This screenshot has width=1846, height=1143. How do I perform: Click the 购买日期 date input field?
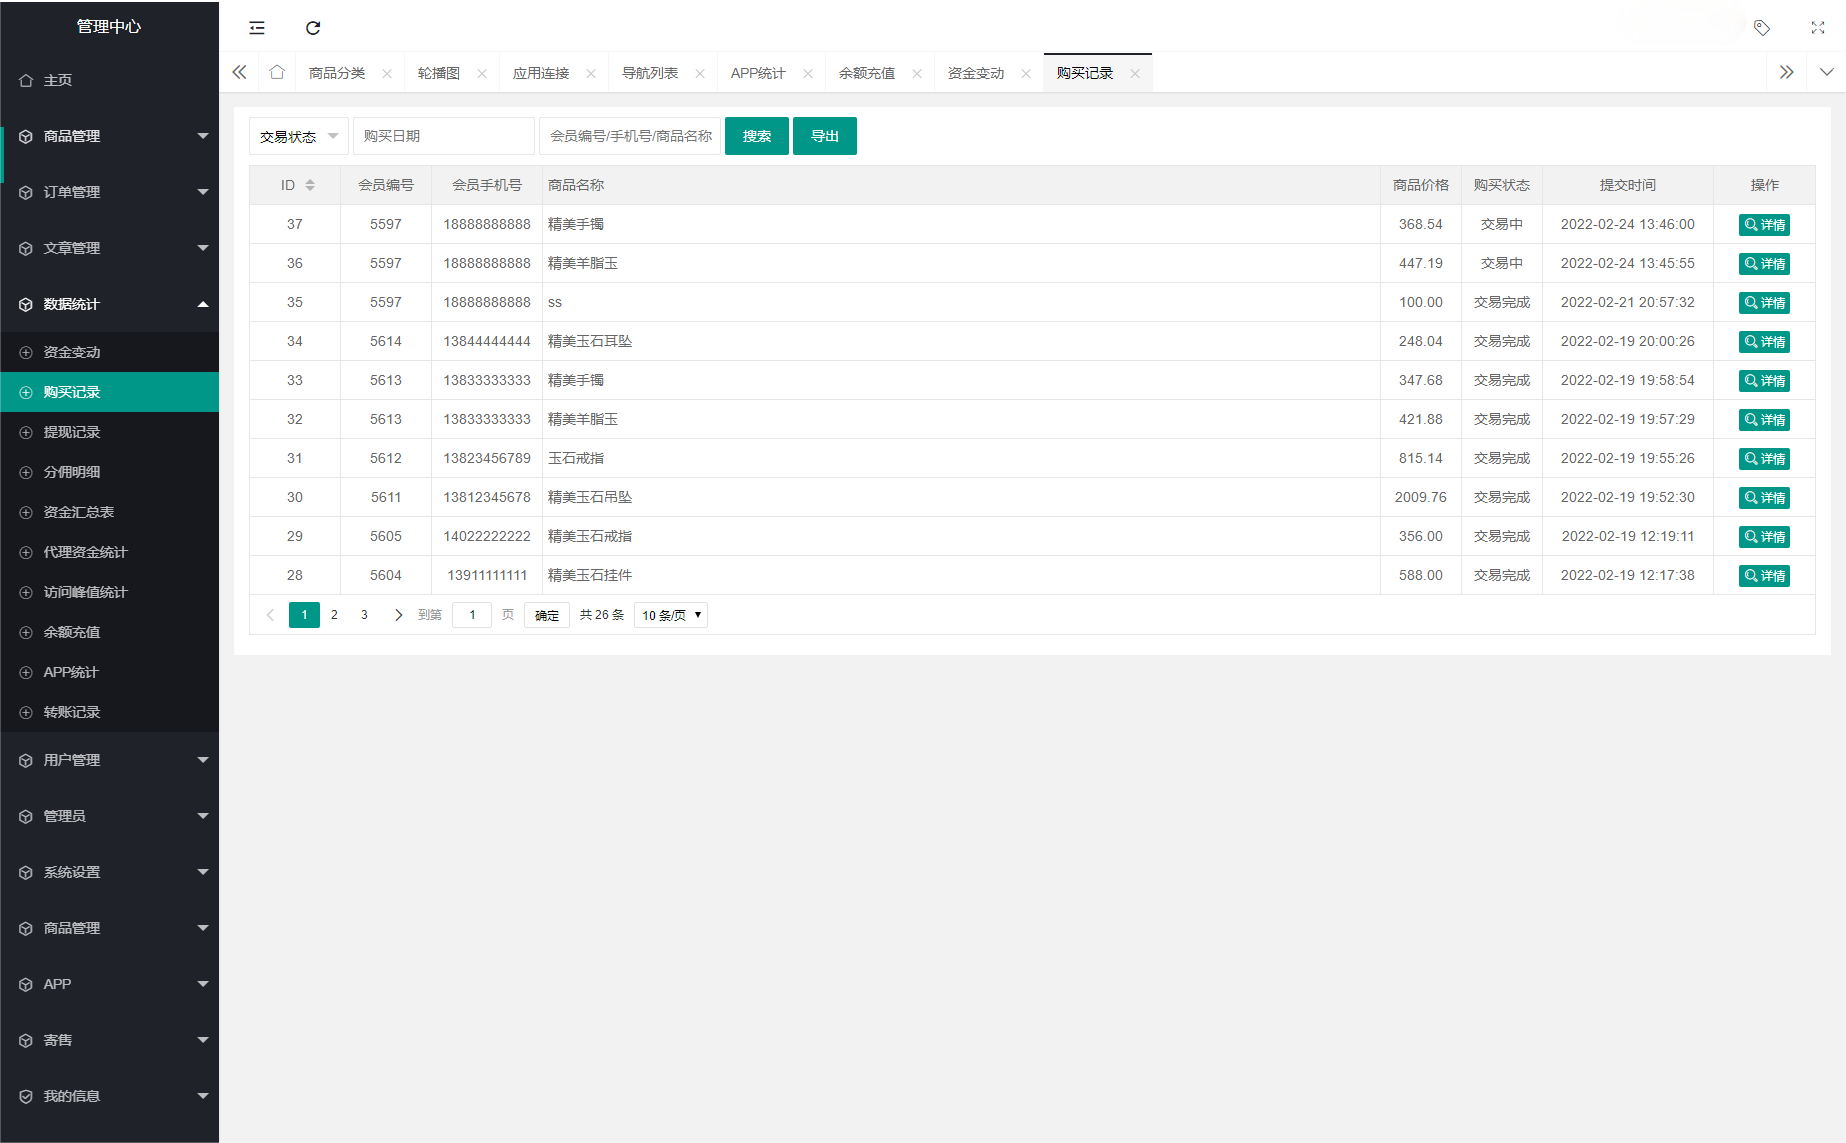coord(443,136)
